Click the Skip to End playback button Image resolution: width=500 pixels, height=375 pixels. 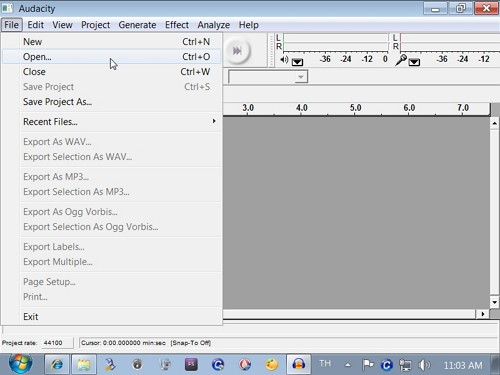[237, 51]
